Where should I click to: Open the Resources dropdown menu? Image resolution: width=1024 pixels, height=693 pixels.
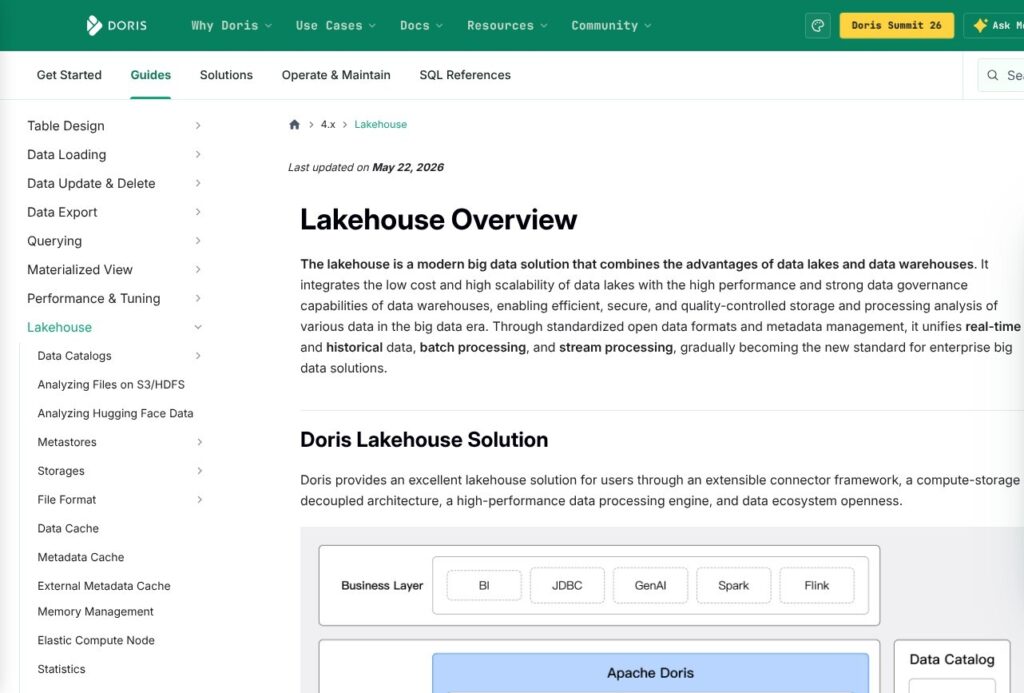(507, 25)
